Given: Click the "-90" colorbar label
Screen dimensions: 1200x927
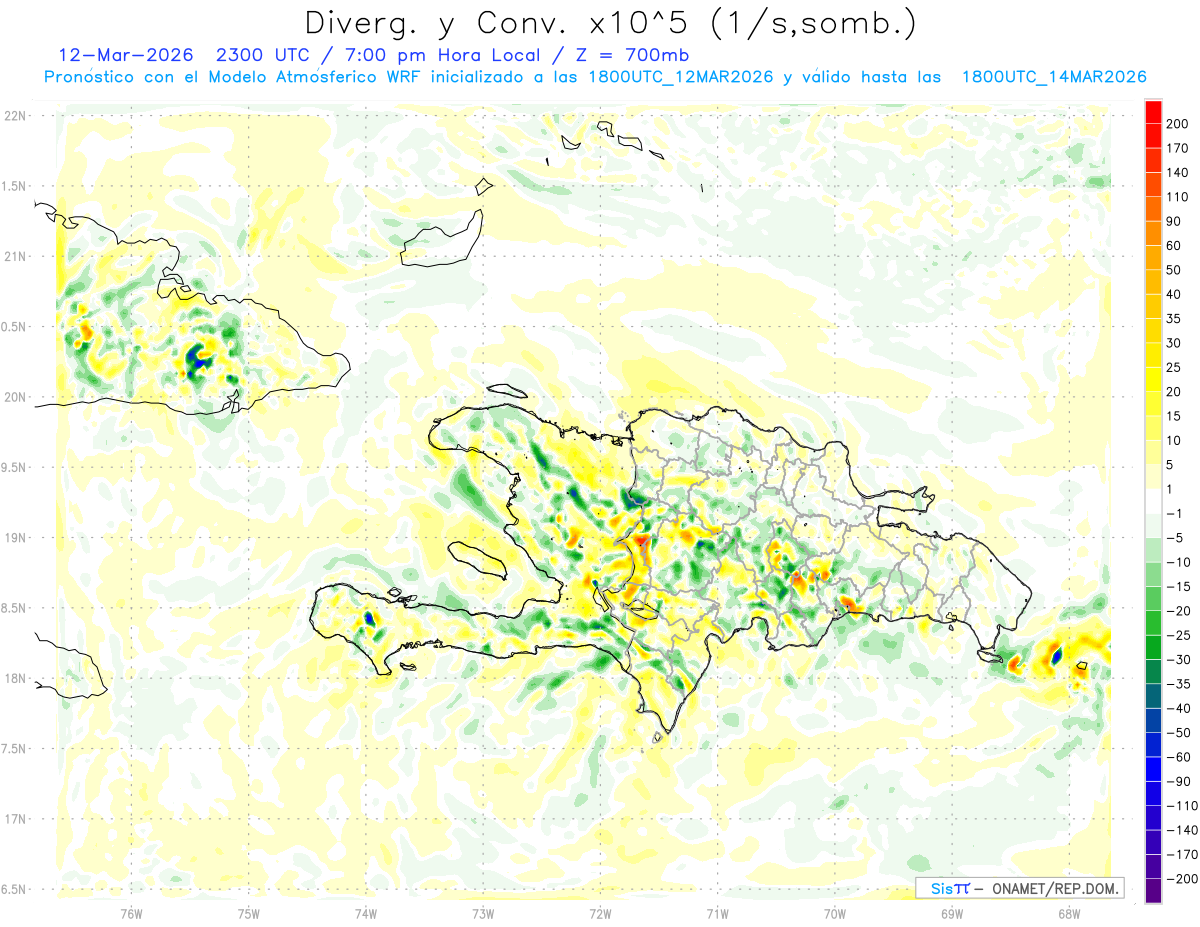Looking at the screenshot, I should click(x=1178, y=781).
